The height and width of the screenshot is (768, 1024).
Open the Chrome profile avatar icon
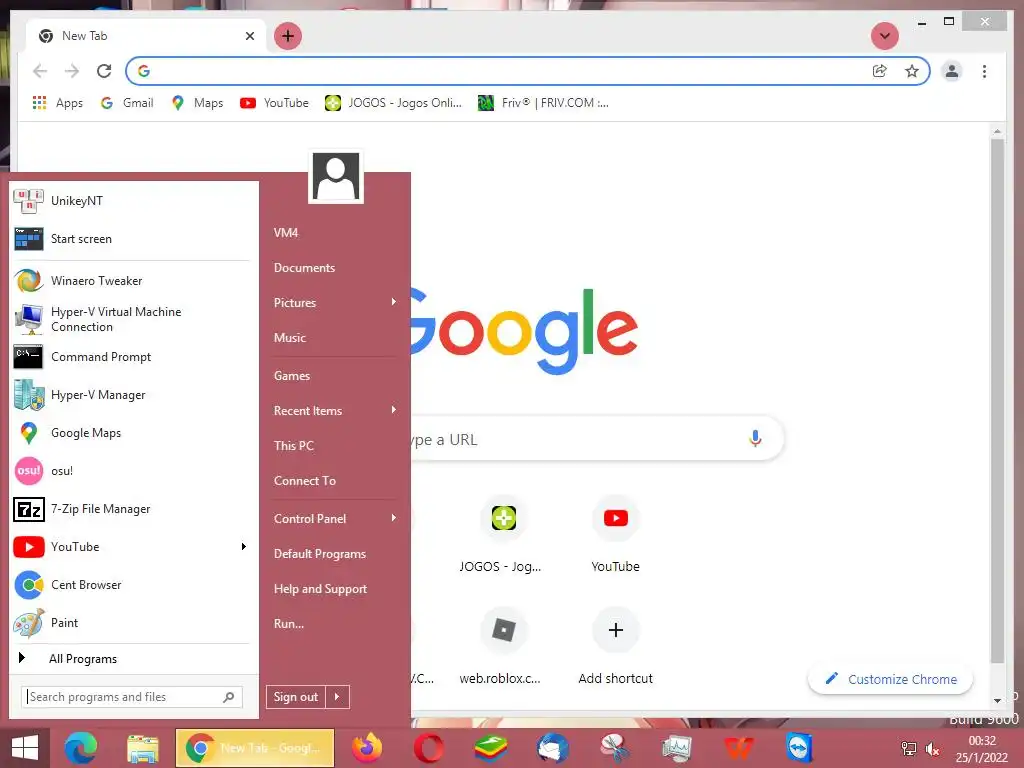(952, 71)
